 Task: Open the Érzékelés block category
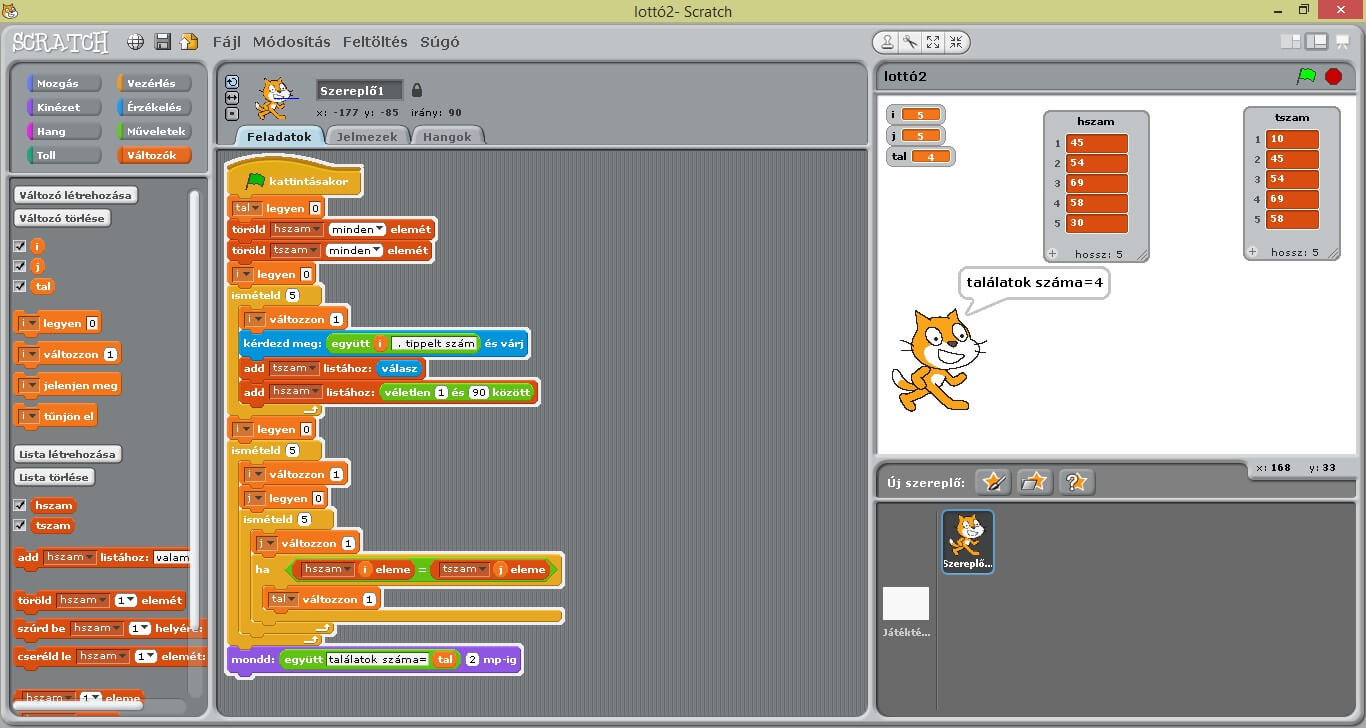click(154, 108)
